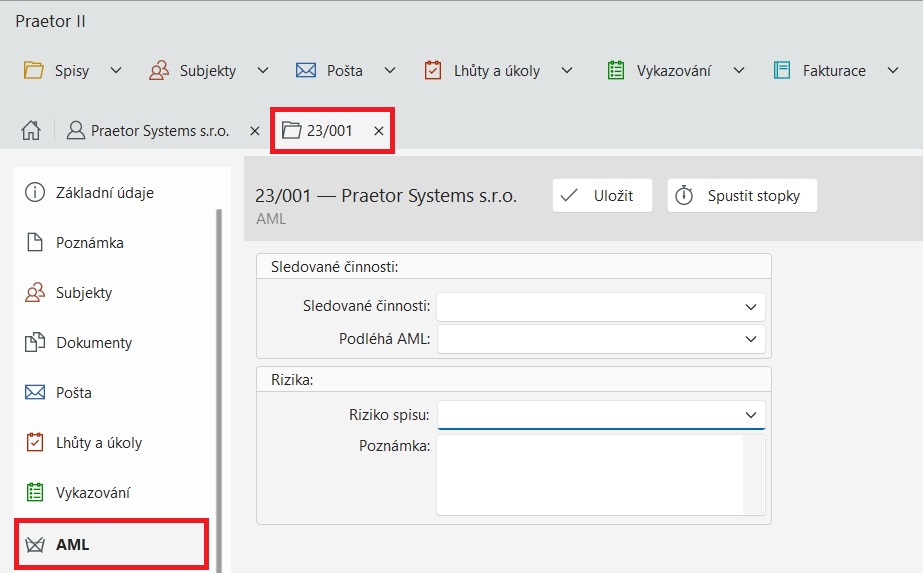Close the 23/001 tab
The image size is (924, 574).
pyautogui.click(x=379, y=131)
